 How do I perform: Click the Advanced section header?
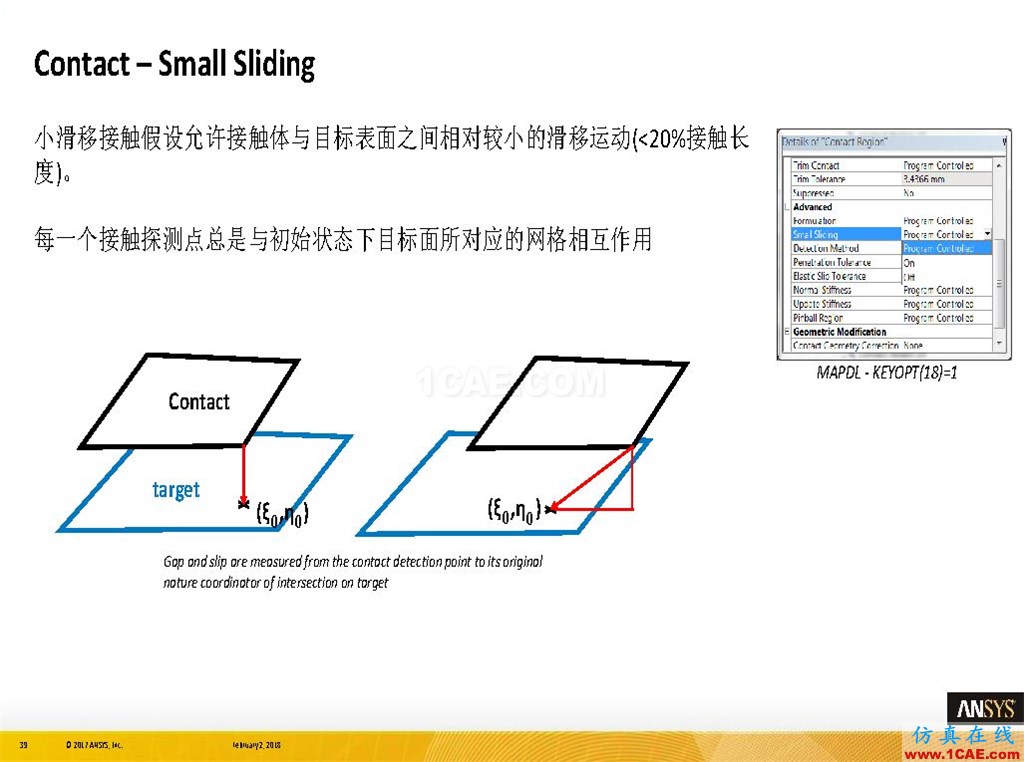click(812, 207)
